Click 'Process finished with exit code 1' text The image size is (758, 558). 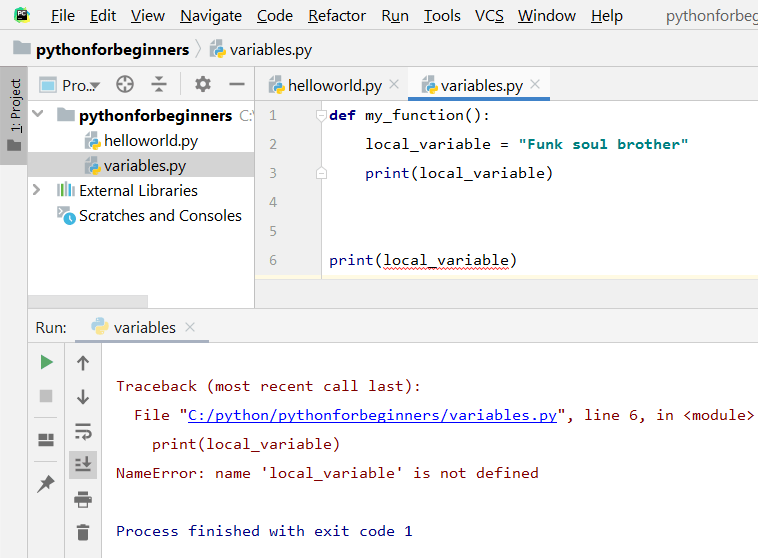pos(264,531)
